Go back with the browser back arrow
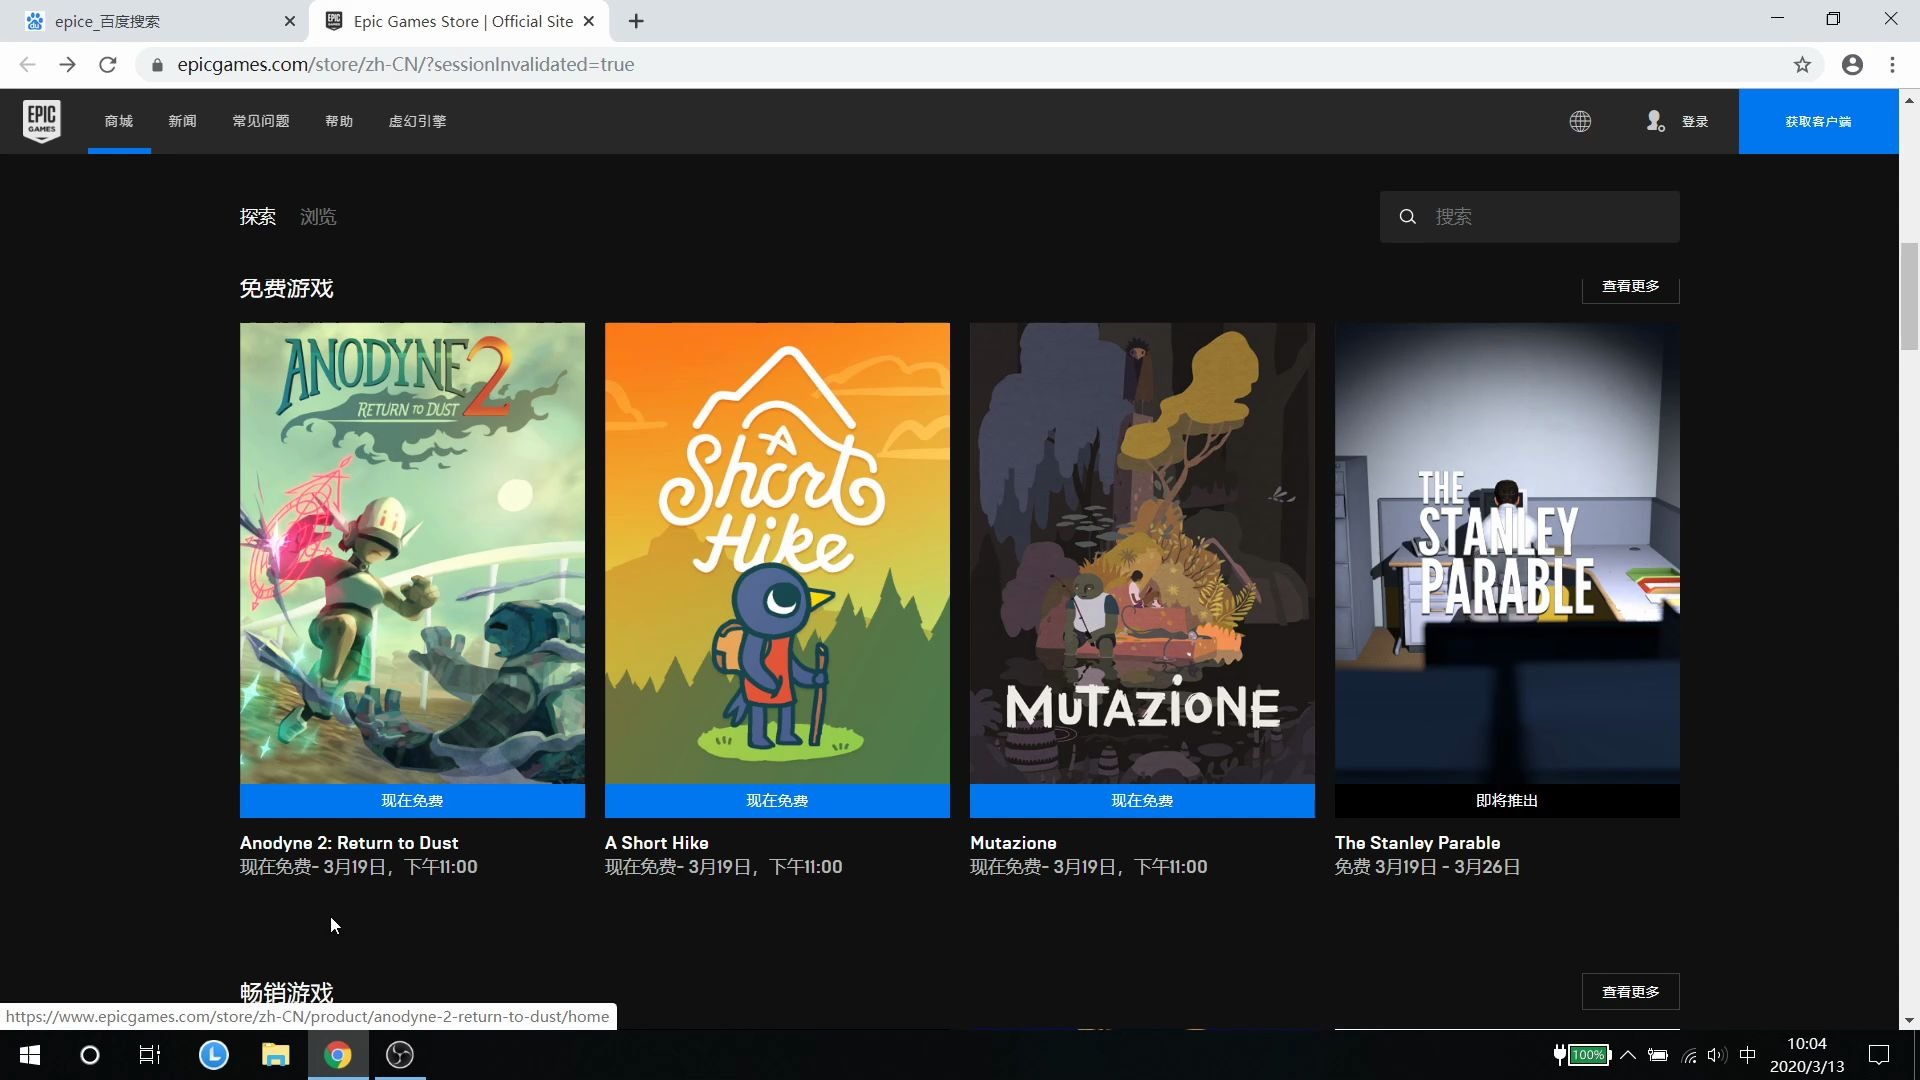This screenshot has height=1080, width=1920. pos(27,64)
